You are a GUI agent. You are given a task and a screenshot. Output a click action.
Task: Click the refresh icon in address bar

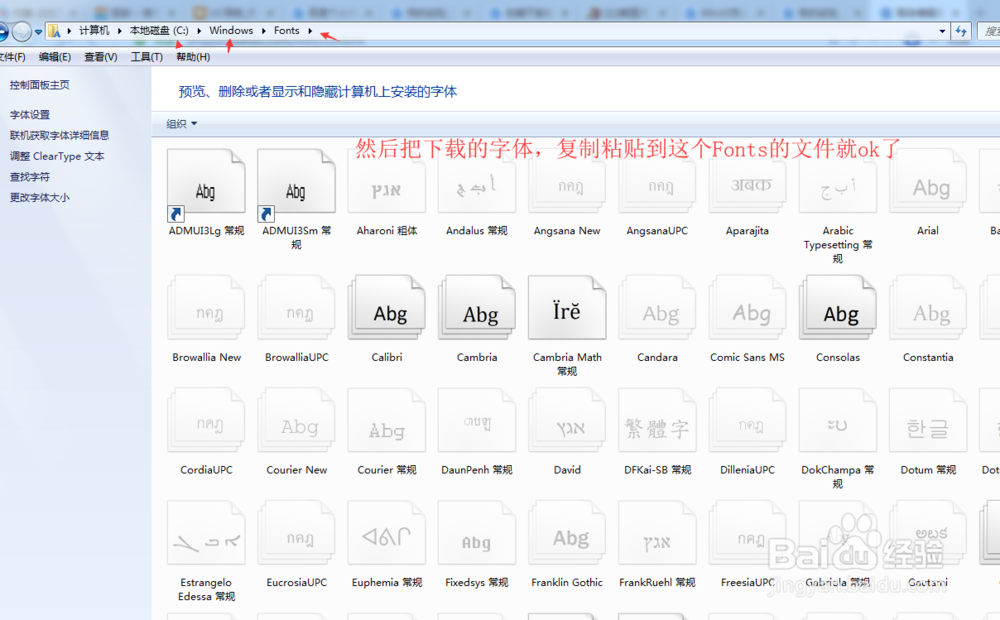[961, 31]
